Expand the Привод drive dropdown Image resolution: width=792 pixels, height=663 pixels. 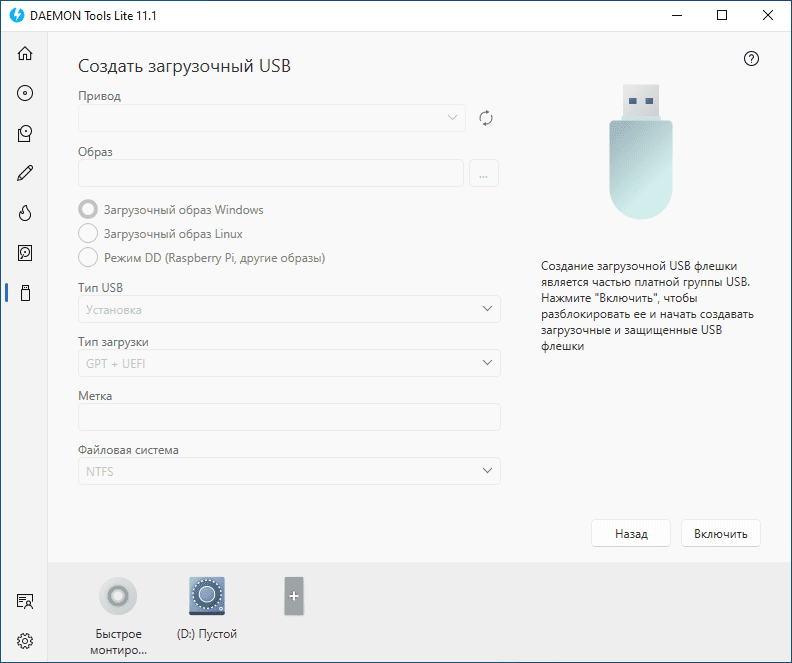click(x=272, y=118)
